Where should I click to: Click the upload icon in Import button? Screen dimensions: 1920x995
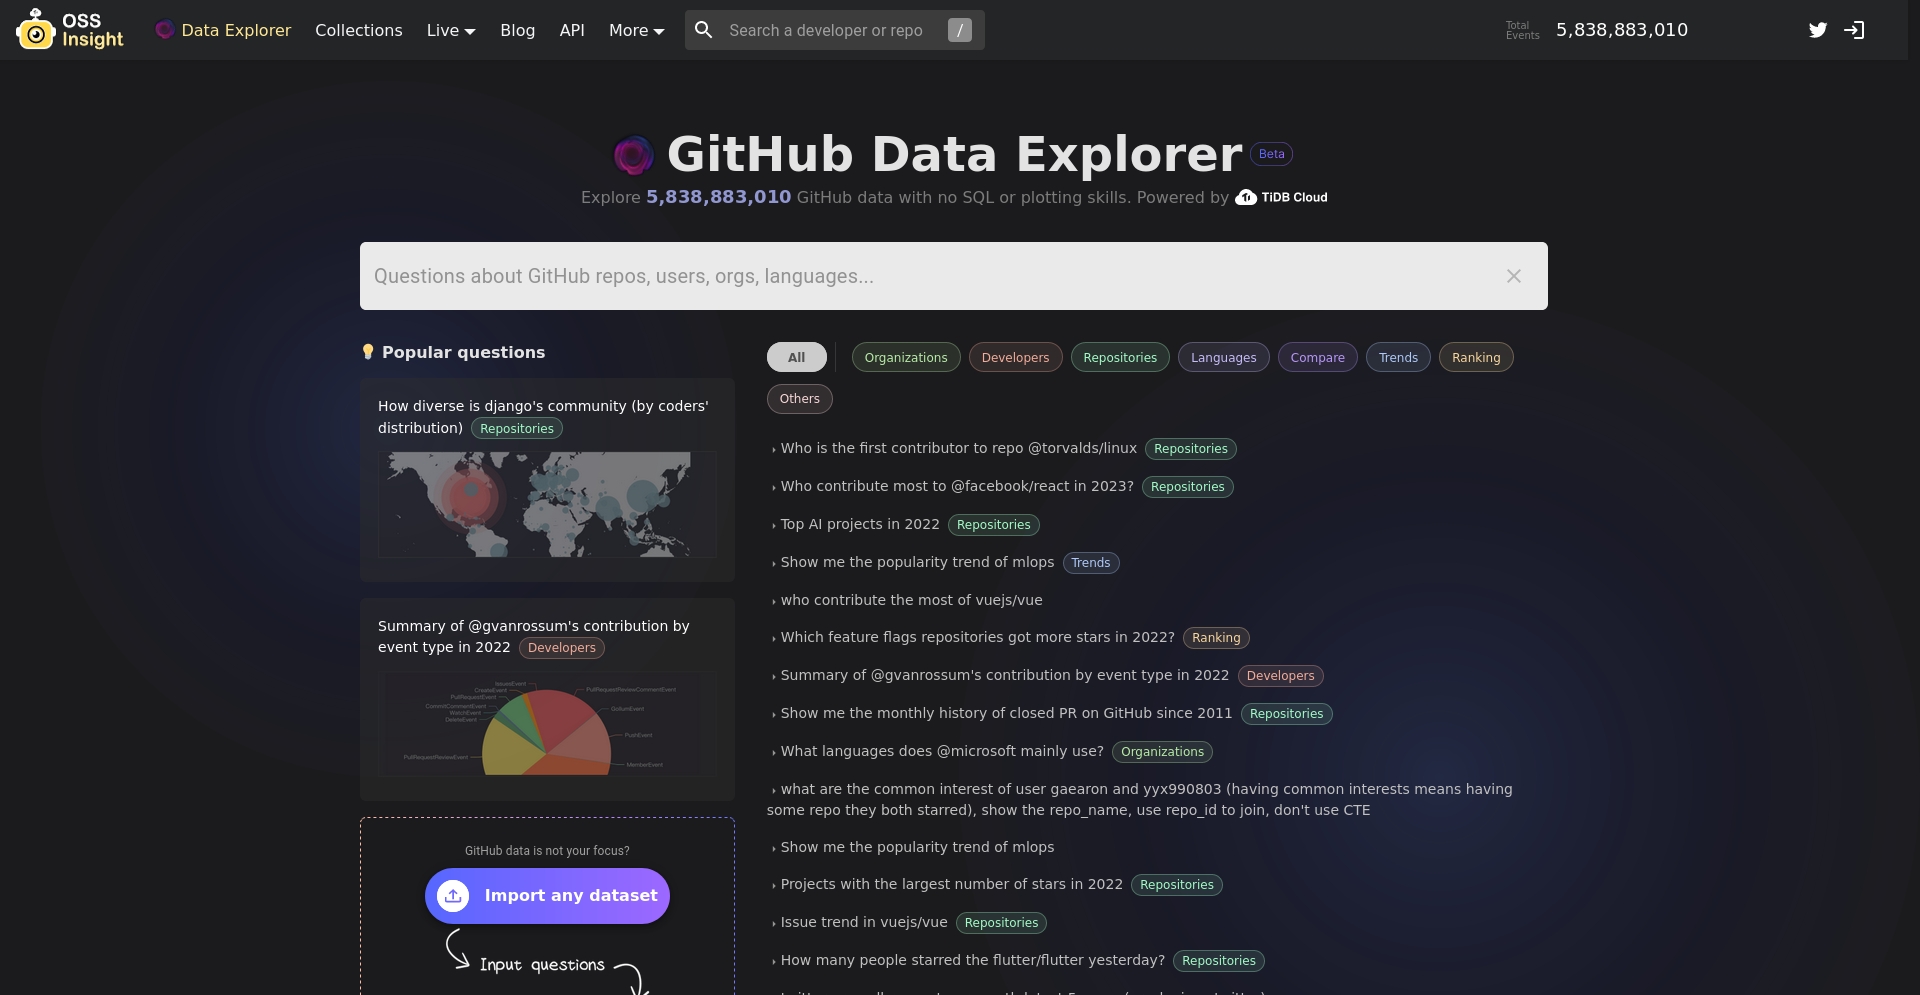pos(453,895)
